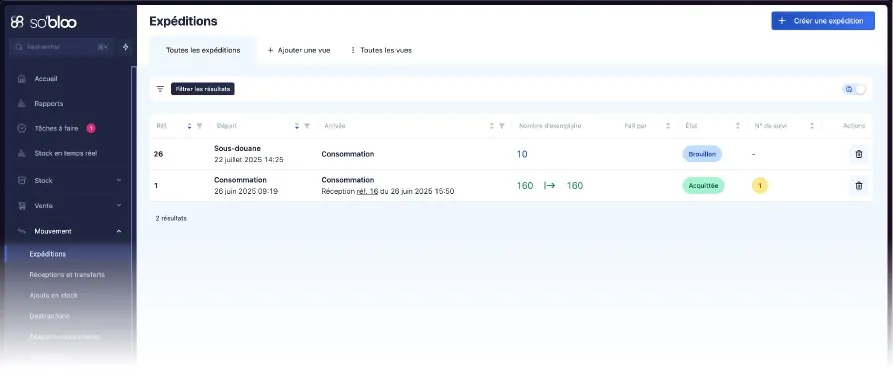Click the funnel filter icon in the Arrivée column
Viewport: 893px width, 387px height.
(x=502, y=126)
